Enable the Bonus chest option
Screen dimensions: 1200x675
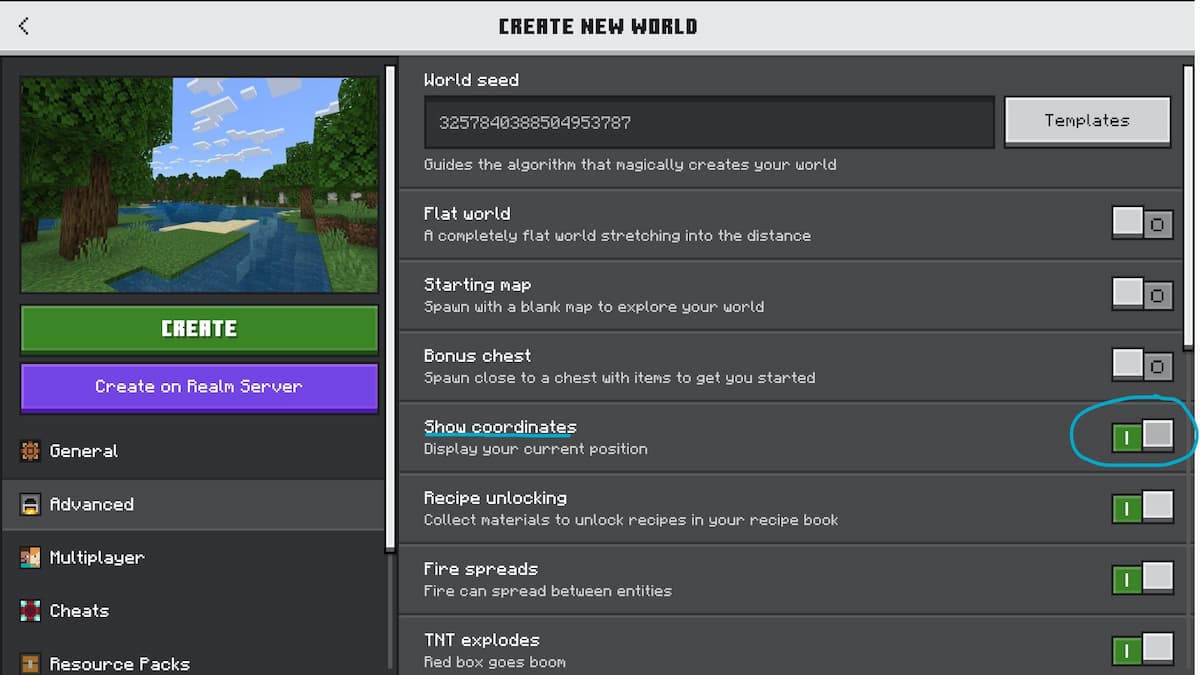1142,365
